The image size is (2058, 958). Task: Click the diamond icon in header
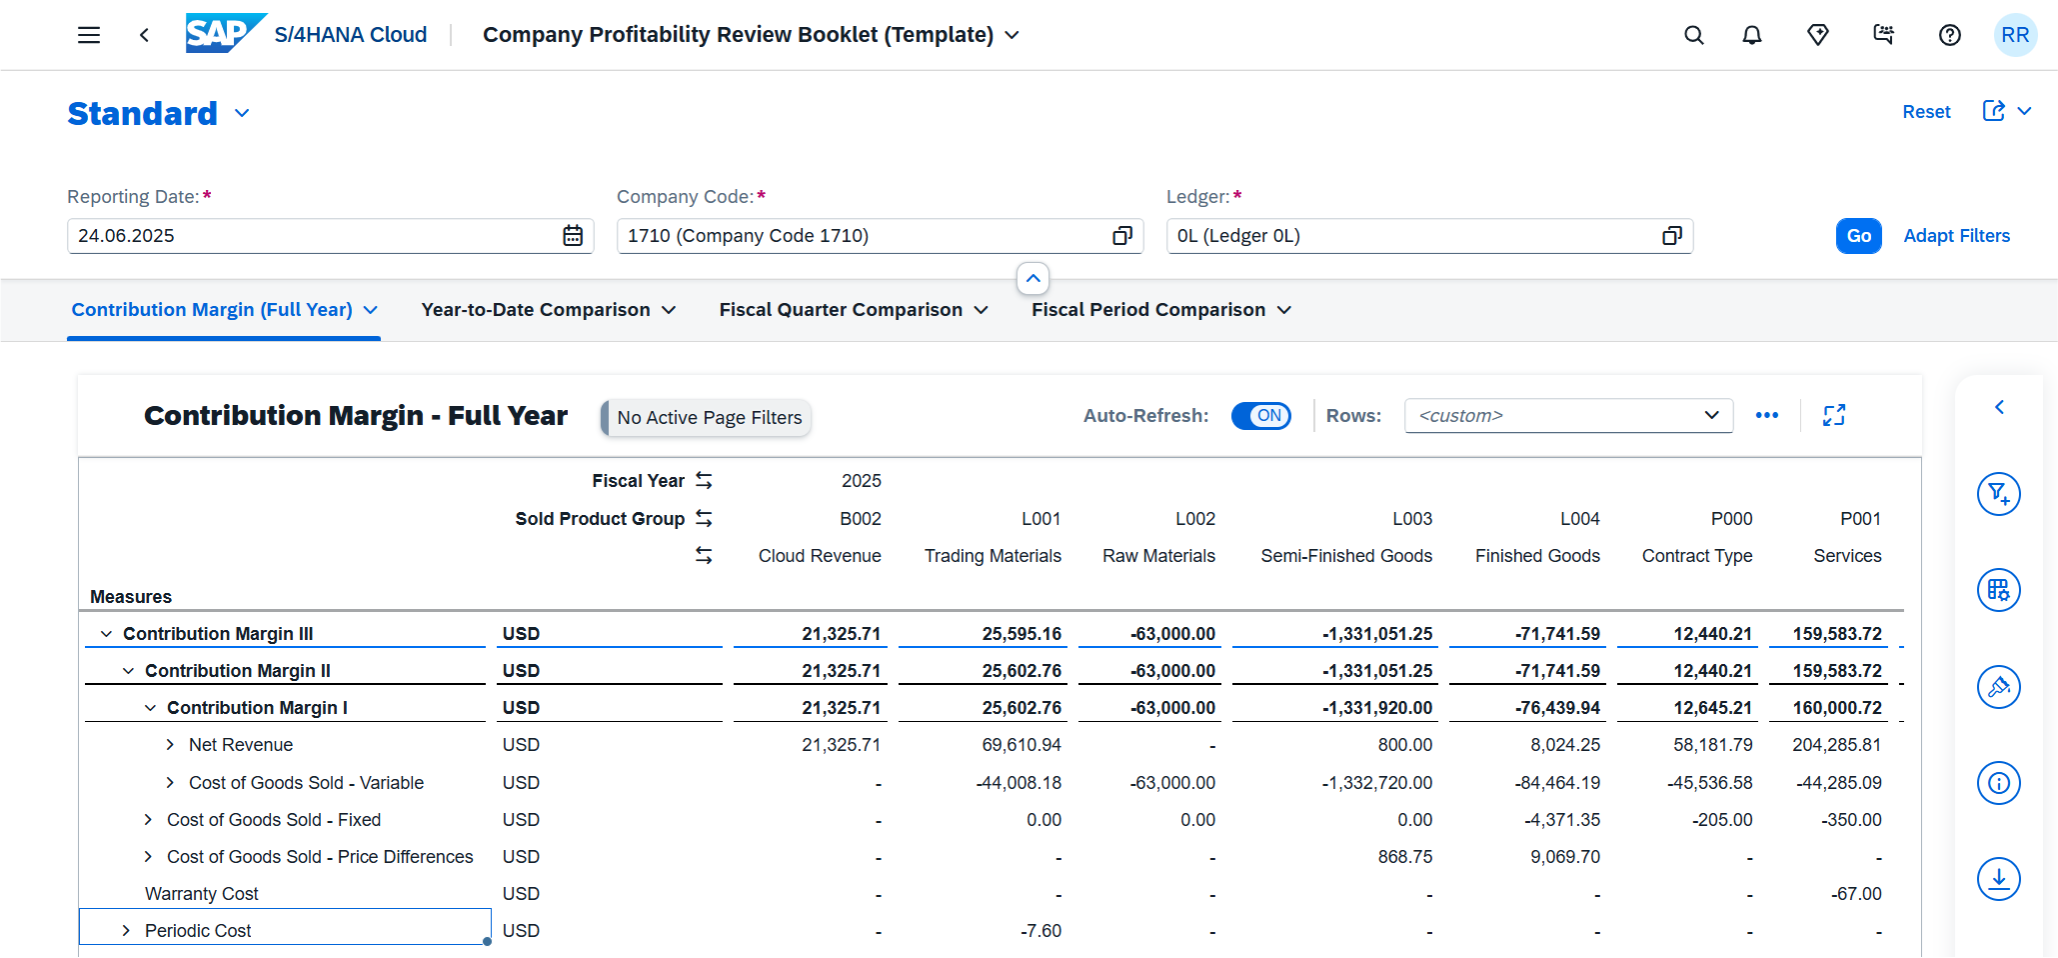[1818, 35]
